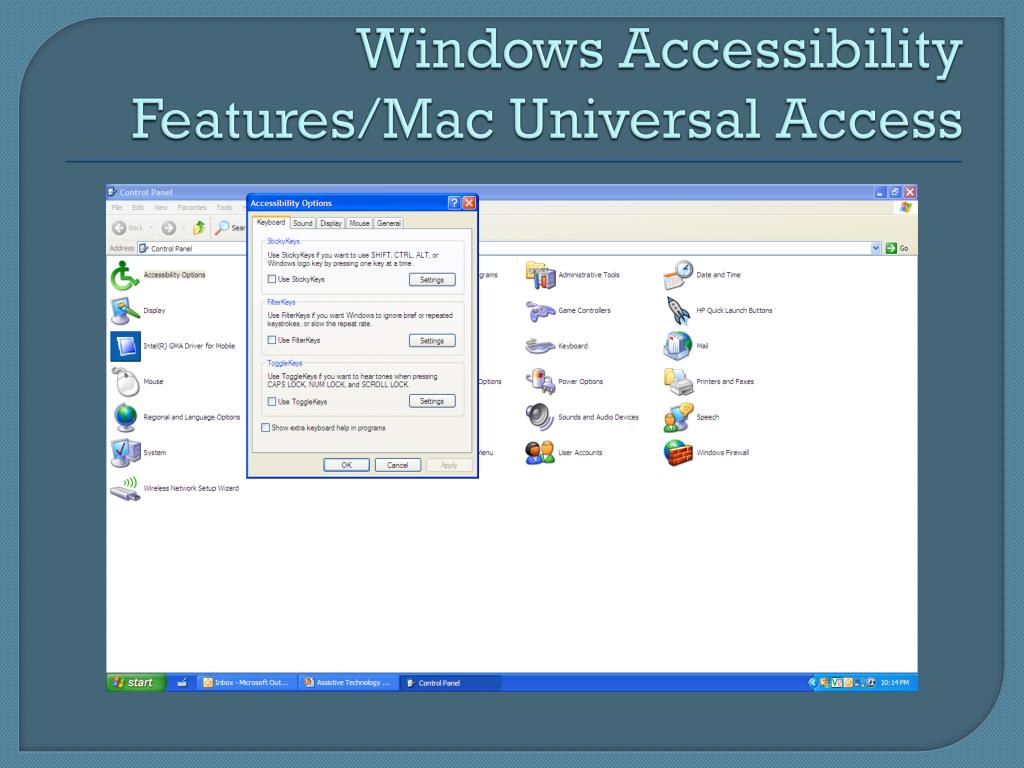Image resolution: width=1024 pixels, height=768 pixels.
Task: Open the Date and Time icon
Action: click(678, 275)
